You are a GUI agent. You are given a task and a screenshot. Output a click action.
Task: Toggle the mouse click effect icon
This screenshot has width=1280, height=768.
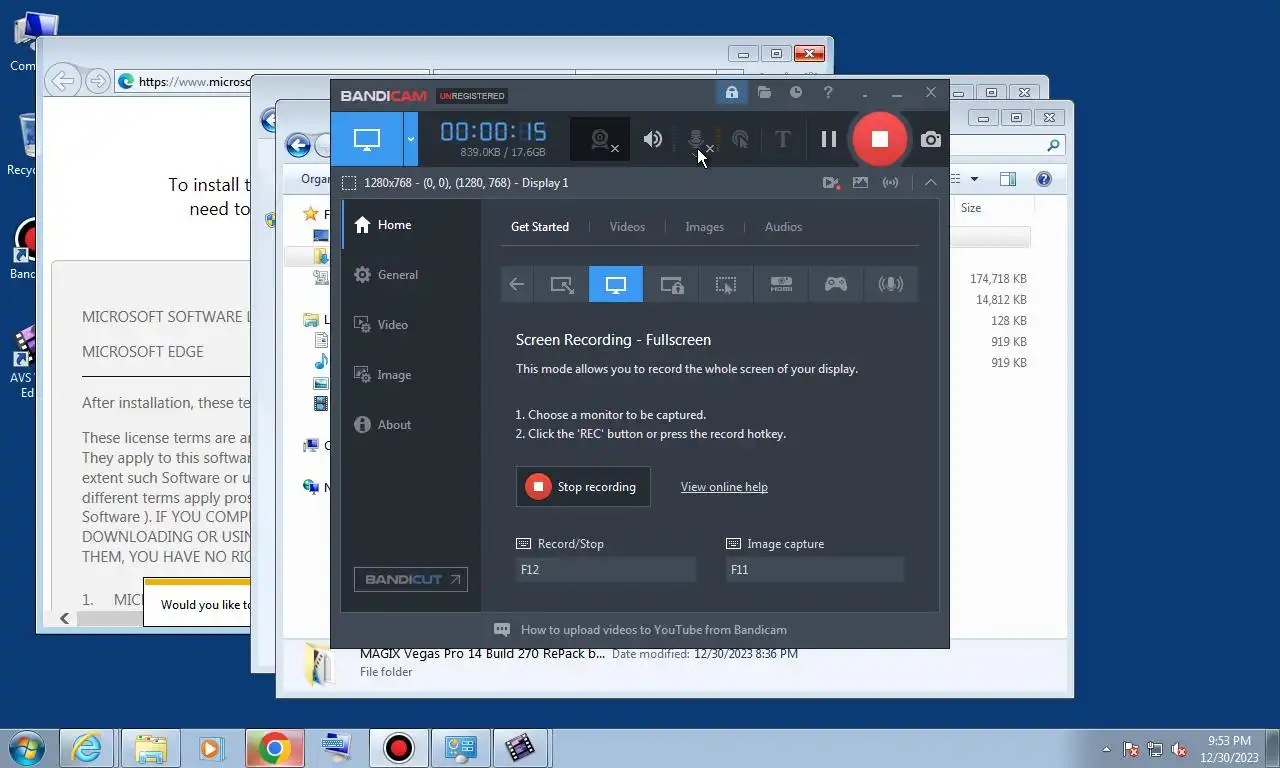tap(740, 139)
